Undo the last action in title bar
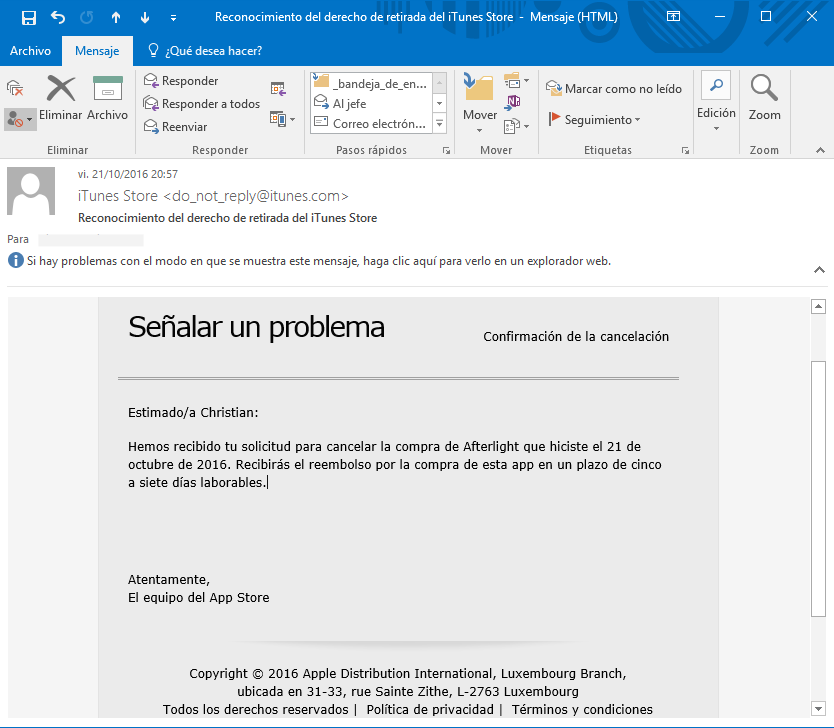Viewport: 834px width, 728px height. click(58, 18)
